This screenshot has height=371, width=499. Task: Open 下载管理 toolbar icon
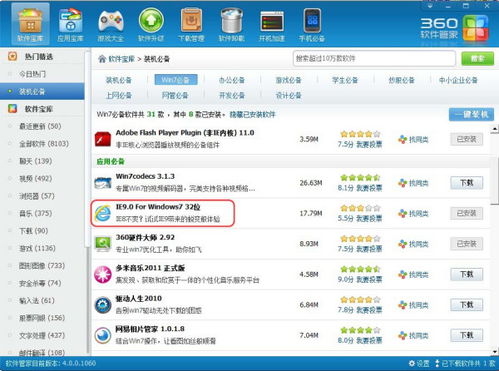pos(191,24)
